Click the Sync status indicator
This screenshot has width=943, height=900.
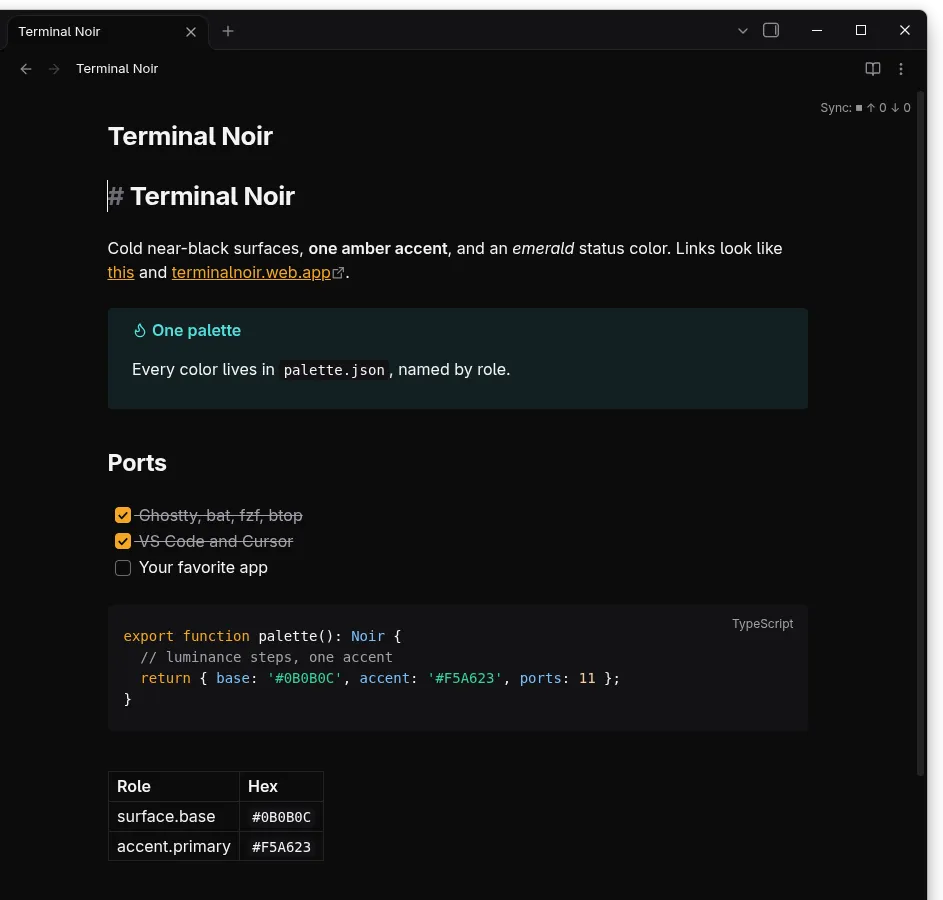pos(865,108)
